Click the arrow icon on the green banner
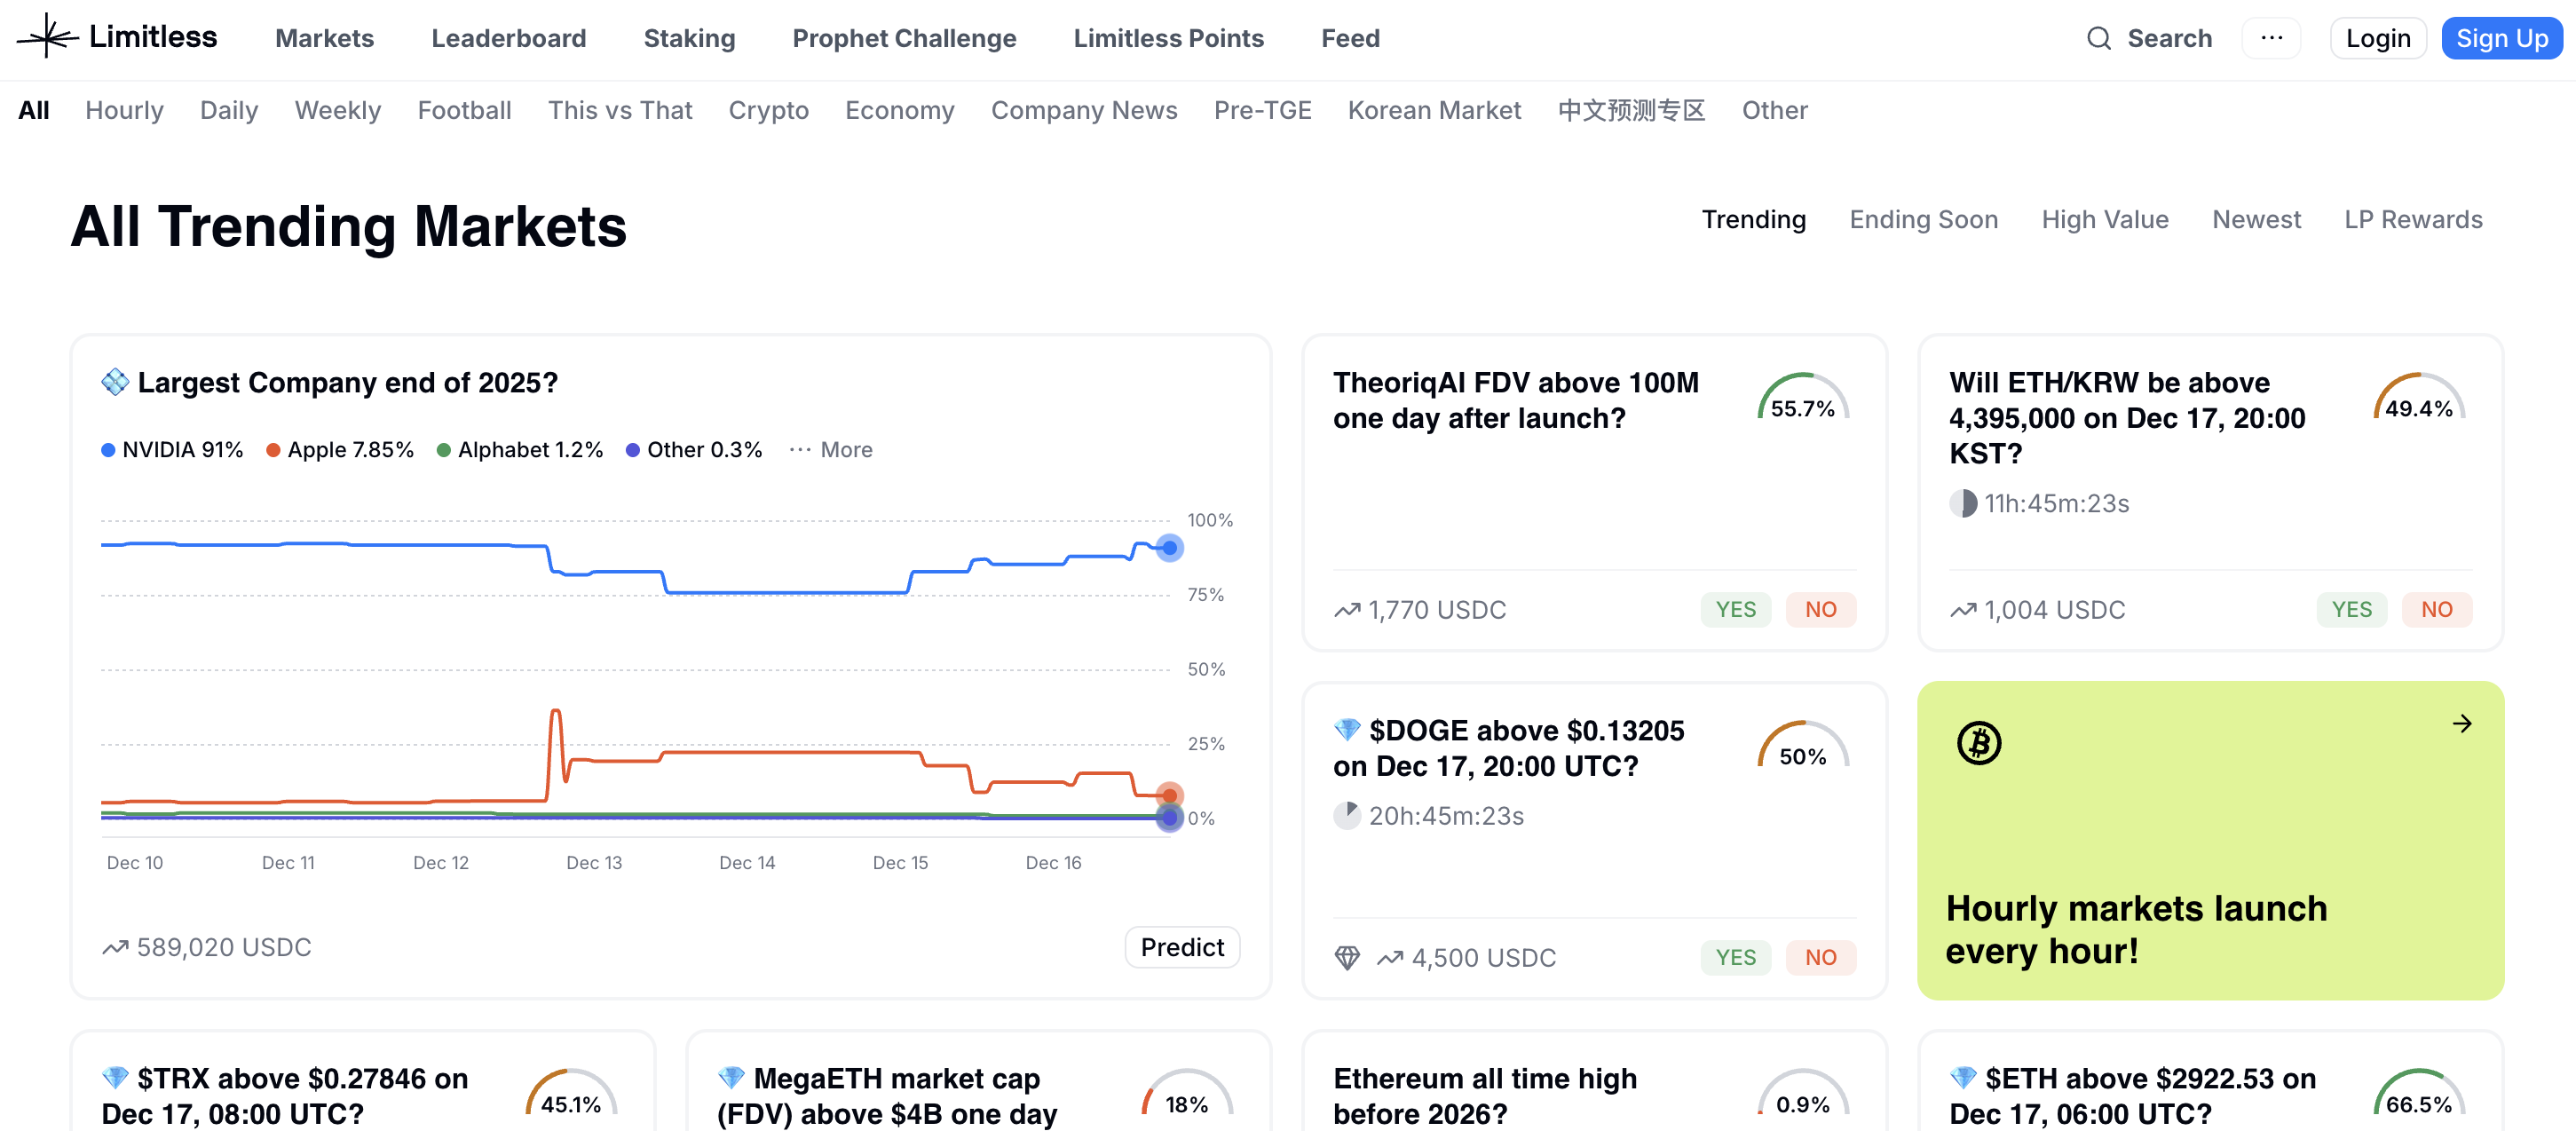Image resolution: width=2576 pixels, height=1131 pixels. (2462, 723)
